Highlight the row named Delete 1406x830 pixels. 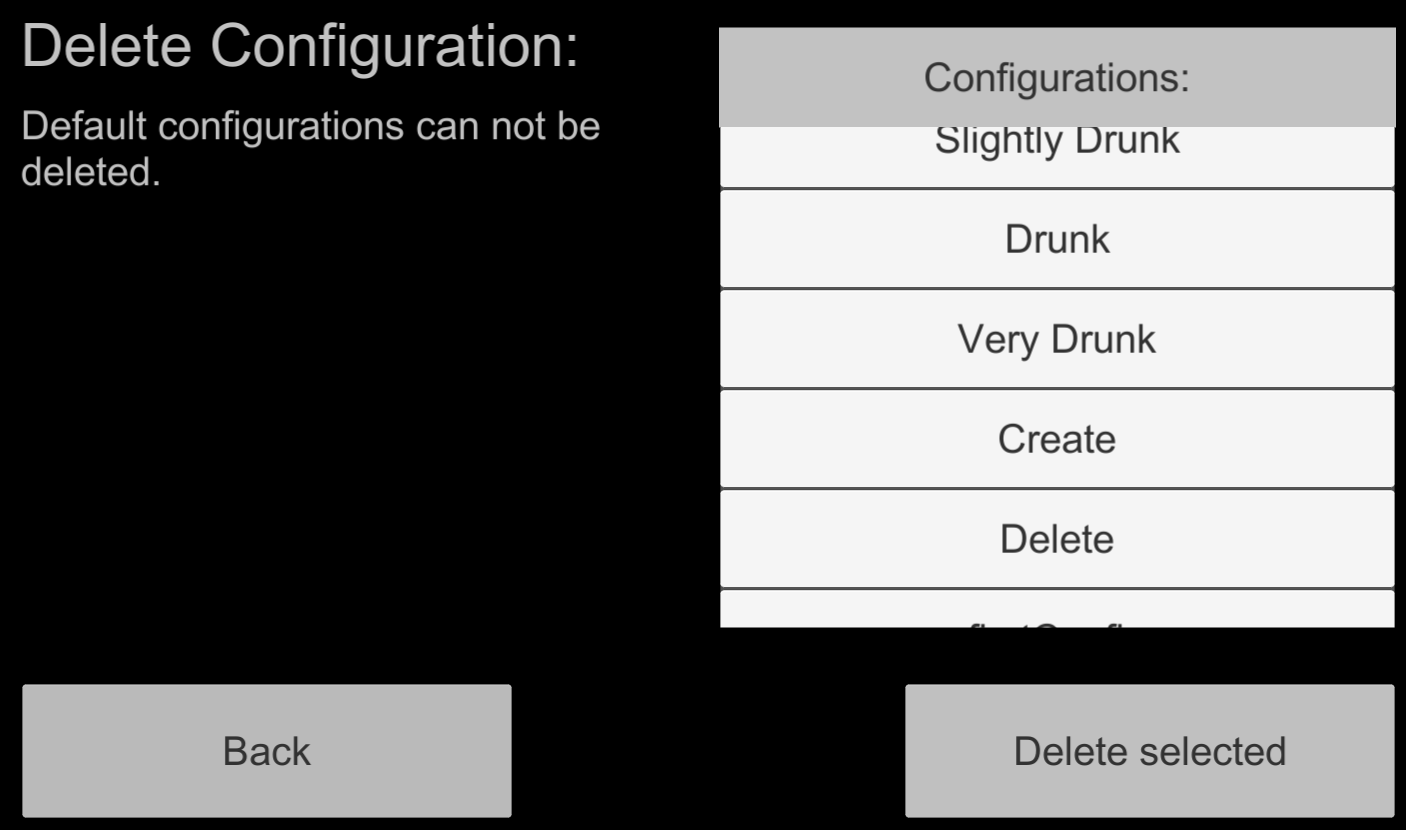coord(1057,539)
